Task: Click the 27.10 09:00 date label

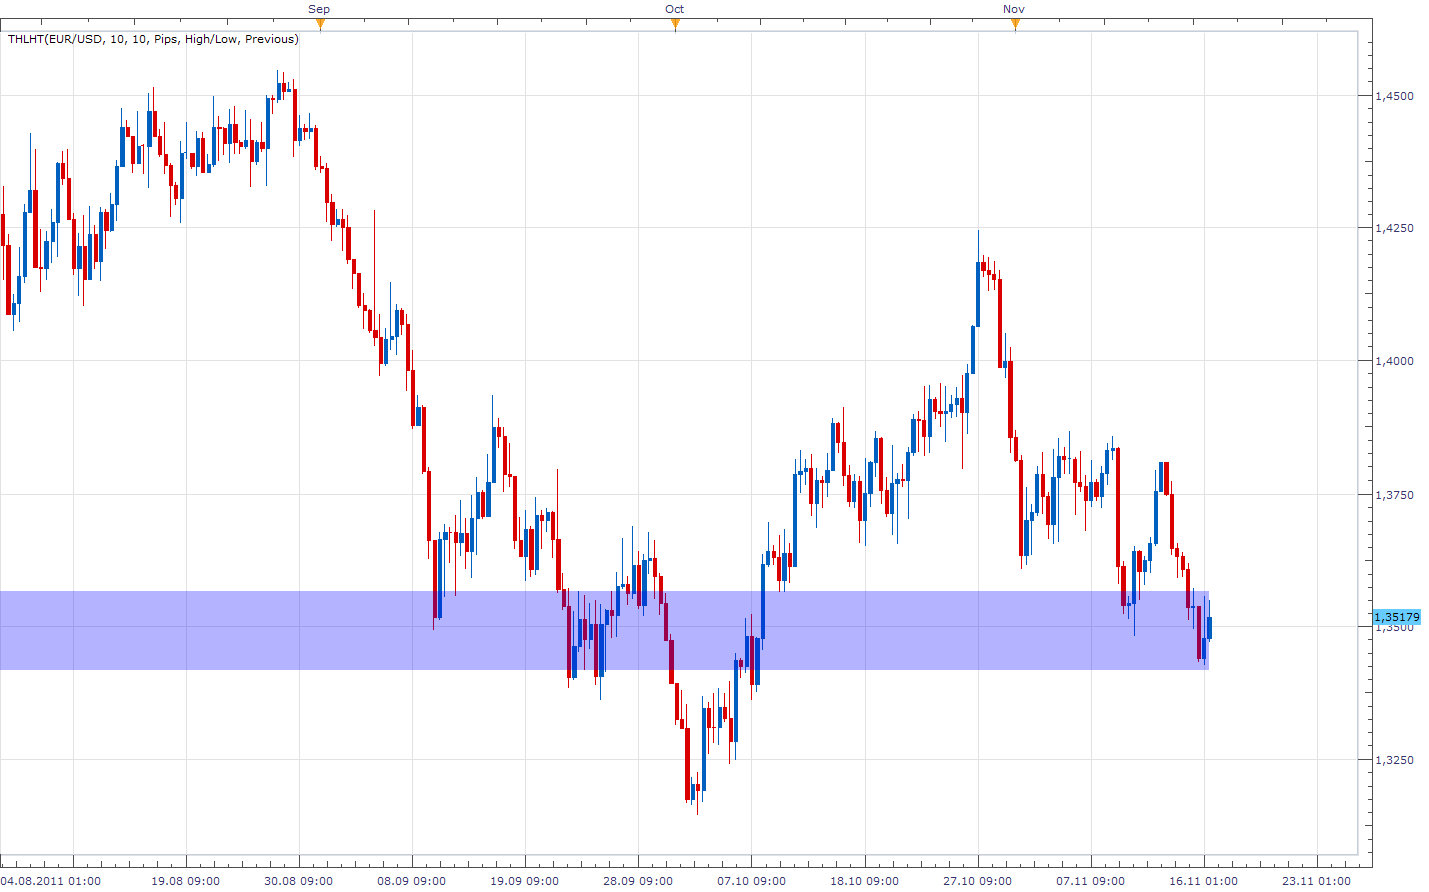Action: tap(978, 881)
